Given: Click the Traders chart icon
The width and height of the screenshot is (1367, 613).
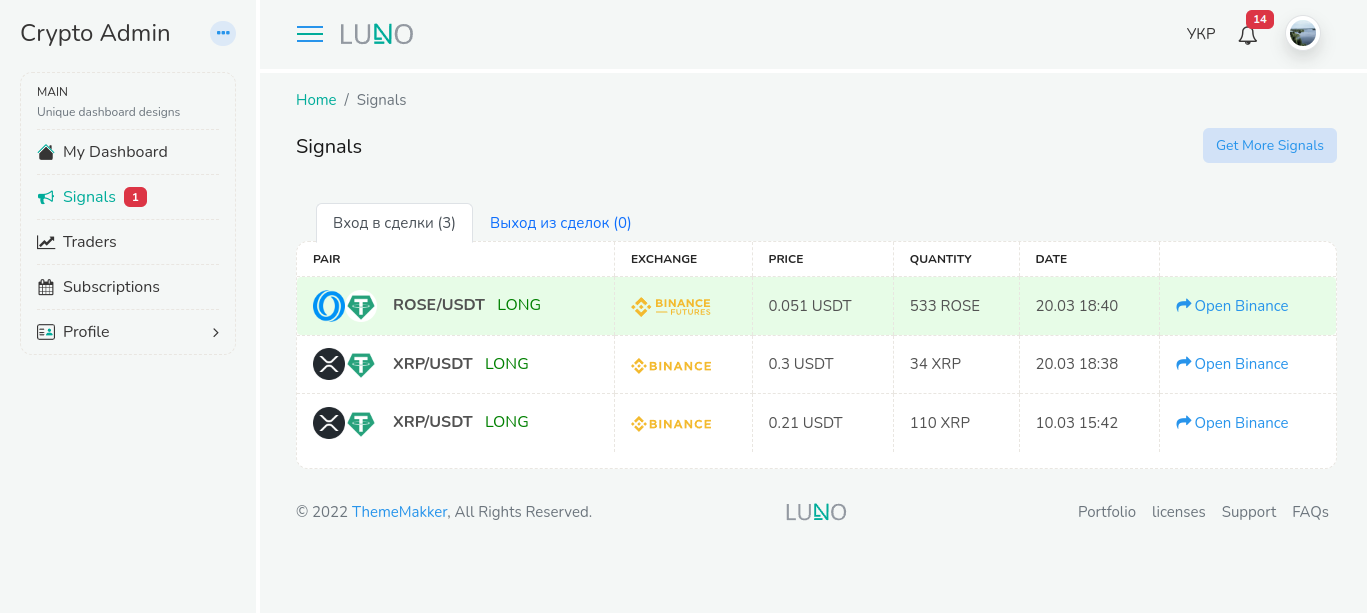Looking at the screenshot, I should (46, 242).
